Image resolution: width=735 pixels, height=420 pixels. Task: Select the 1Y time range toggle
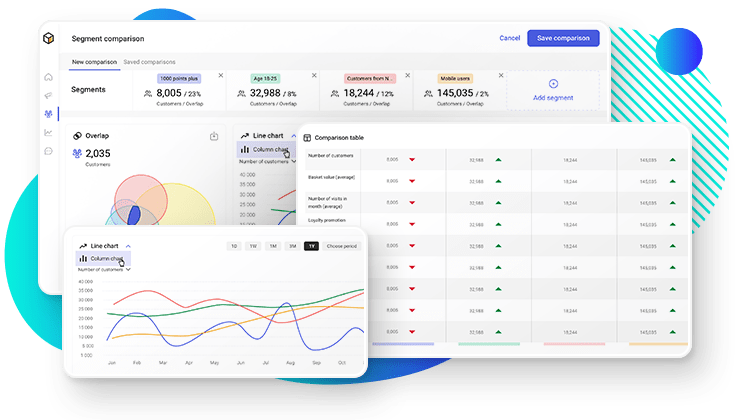pyautogui.click(x=311, y=245)
